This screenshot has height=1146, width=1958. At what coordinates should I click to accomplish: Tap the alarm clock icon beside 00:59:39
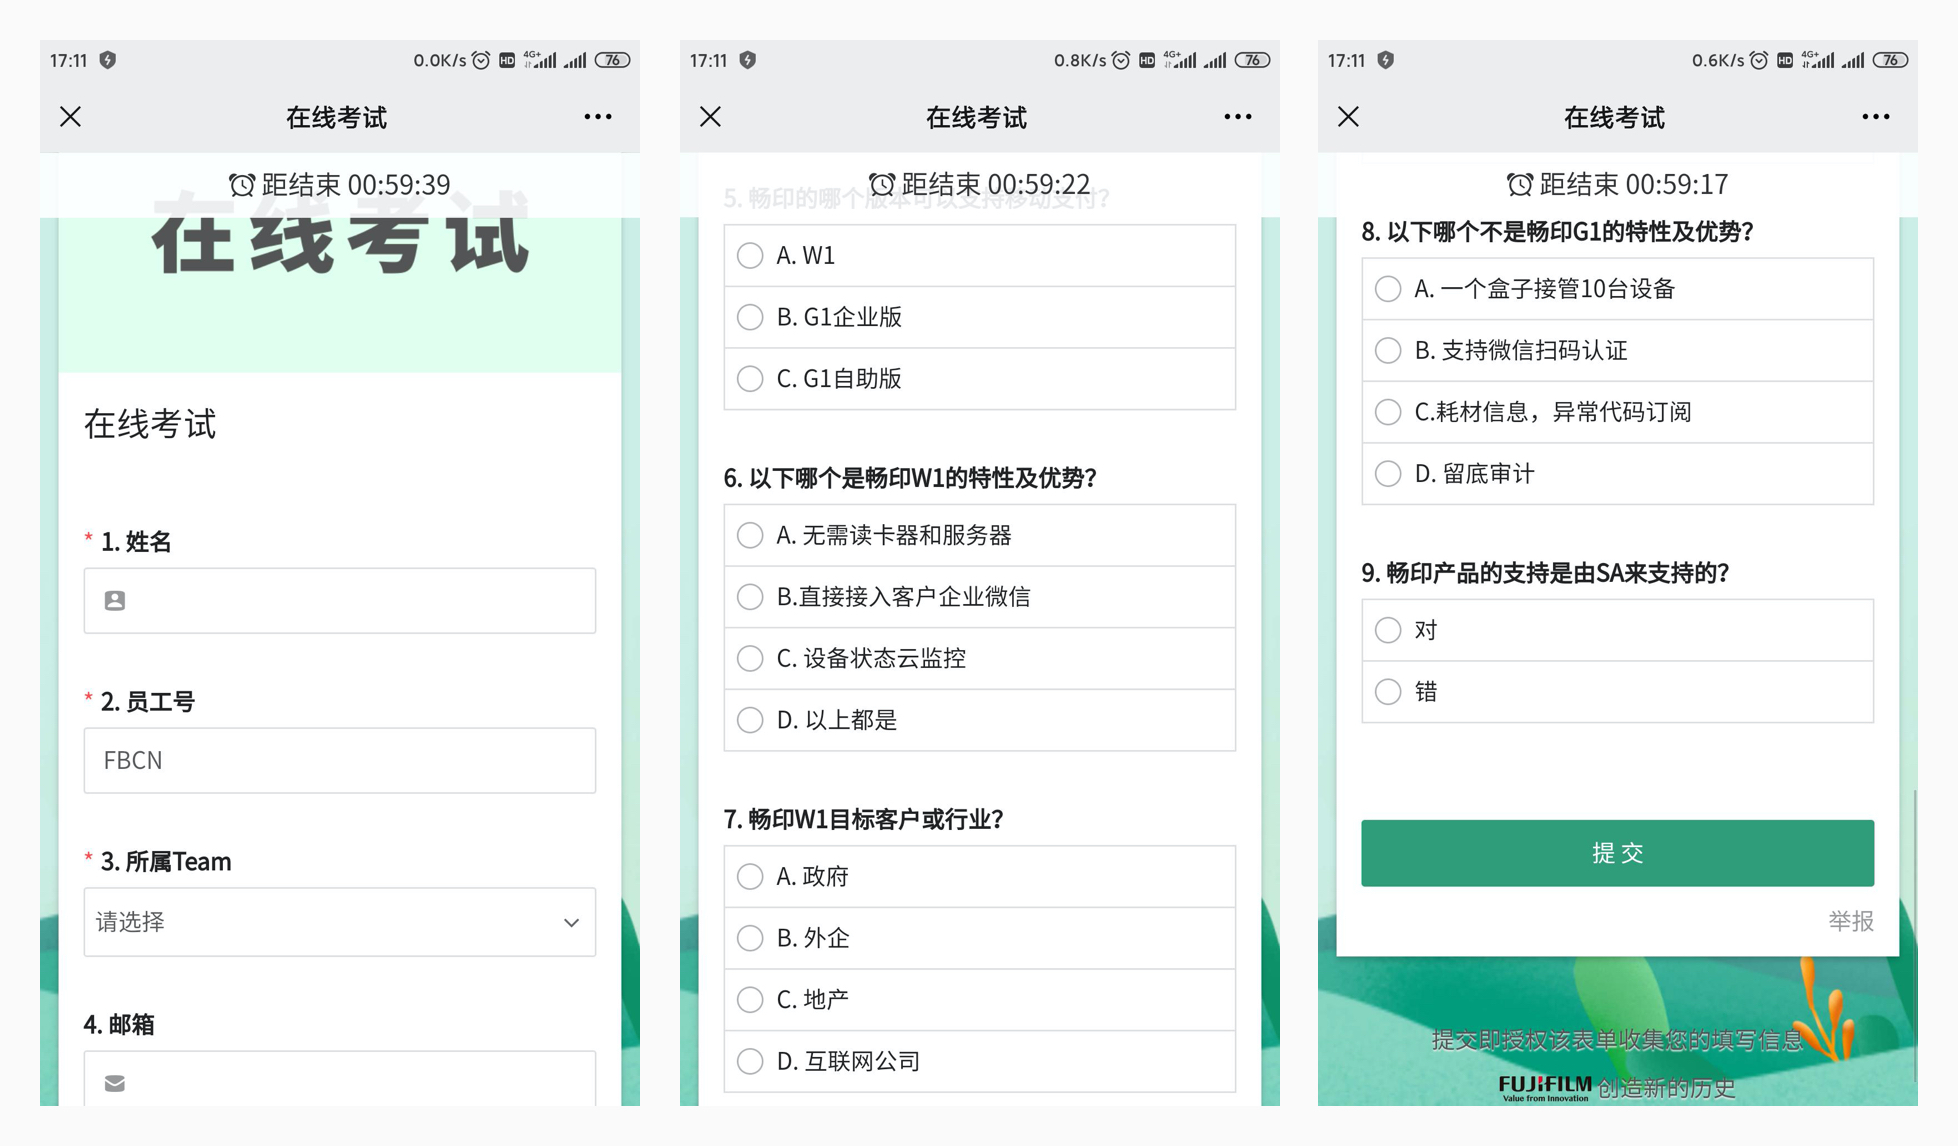(242, 184)
